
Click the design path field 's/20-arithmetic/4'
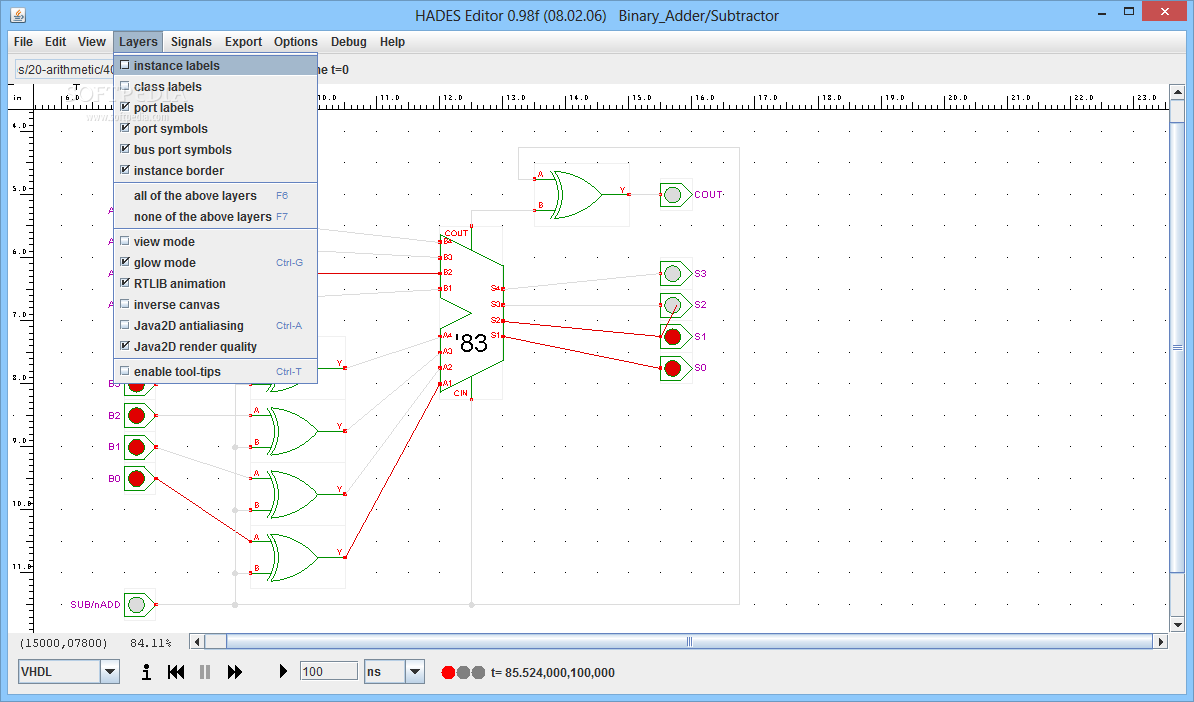click(65, 69)
